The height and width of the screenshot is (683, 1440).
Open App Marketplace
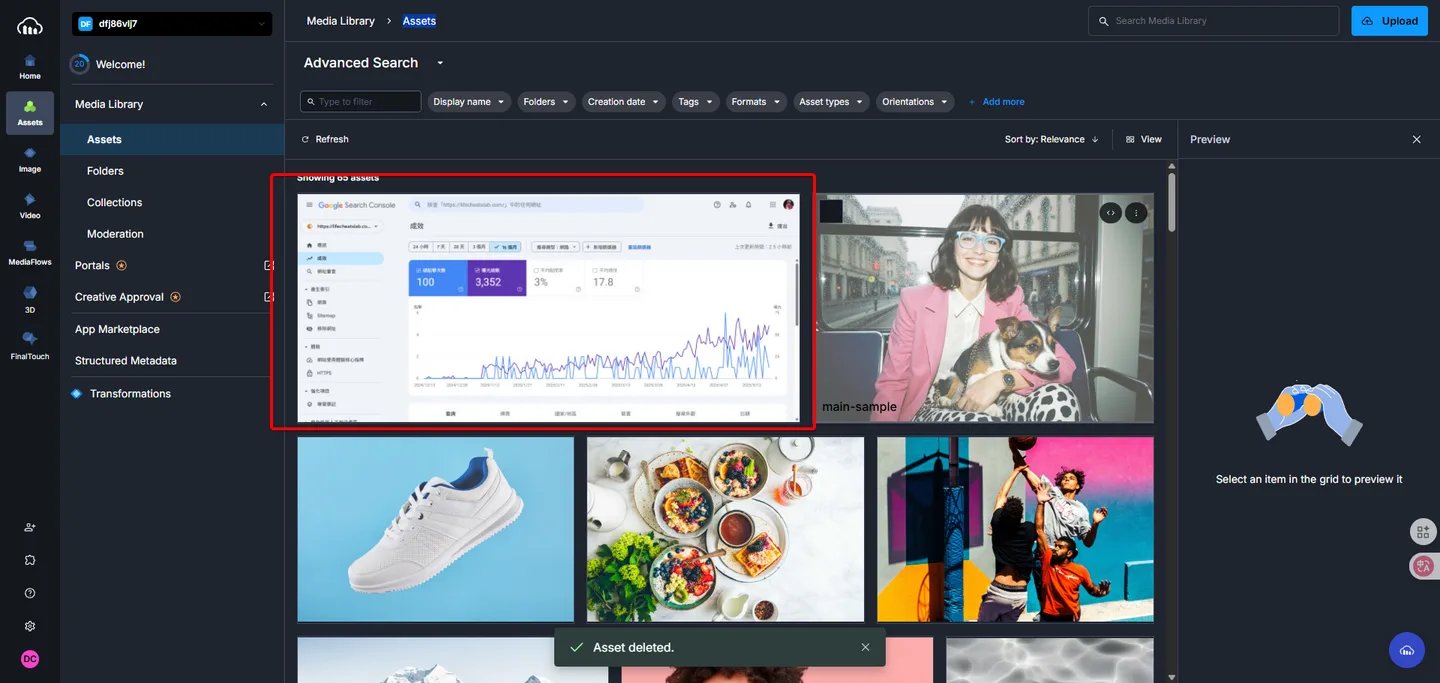[117, 329]
